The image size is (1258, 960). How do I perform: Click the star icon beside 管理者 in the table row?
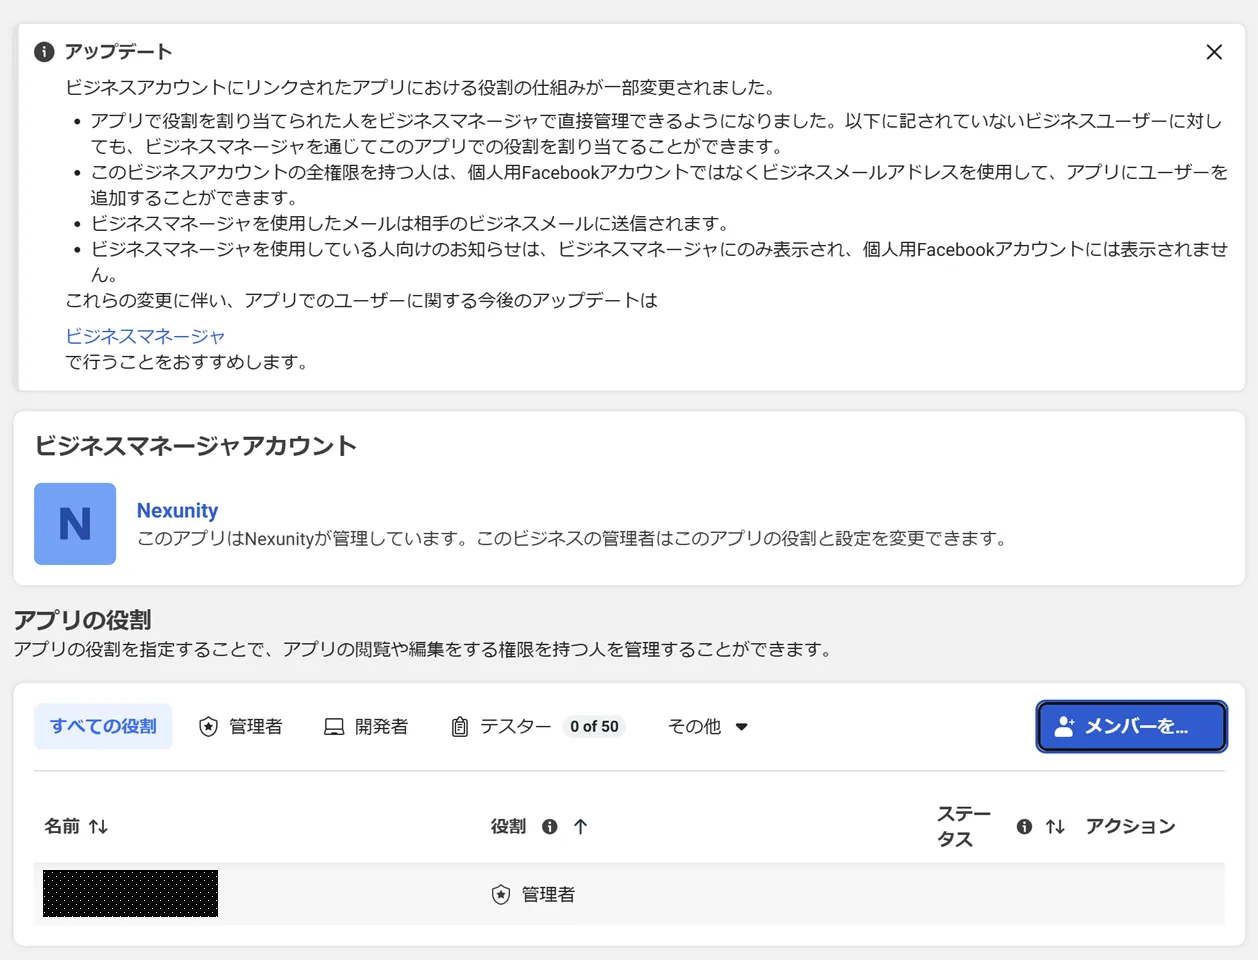(499, 894)
